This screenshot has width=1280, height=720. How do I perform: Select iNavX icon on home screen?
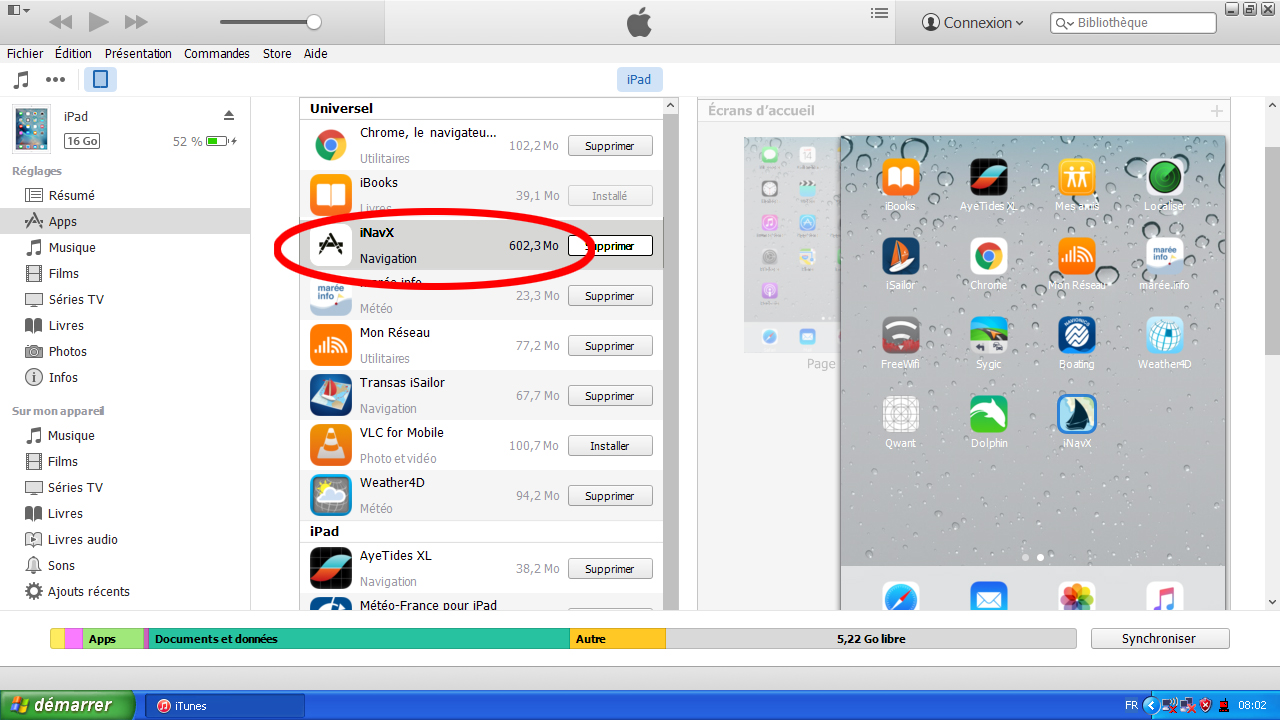(1077, 414)
